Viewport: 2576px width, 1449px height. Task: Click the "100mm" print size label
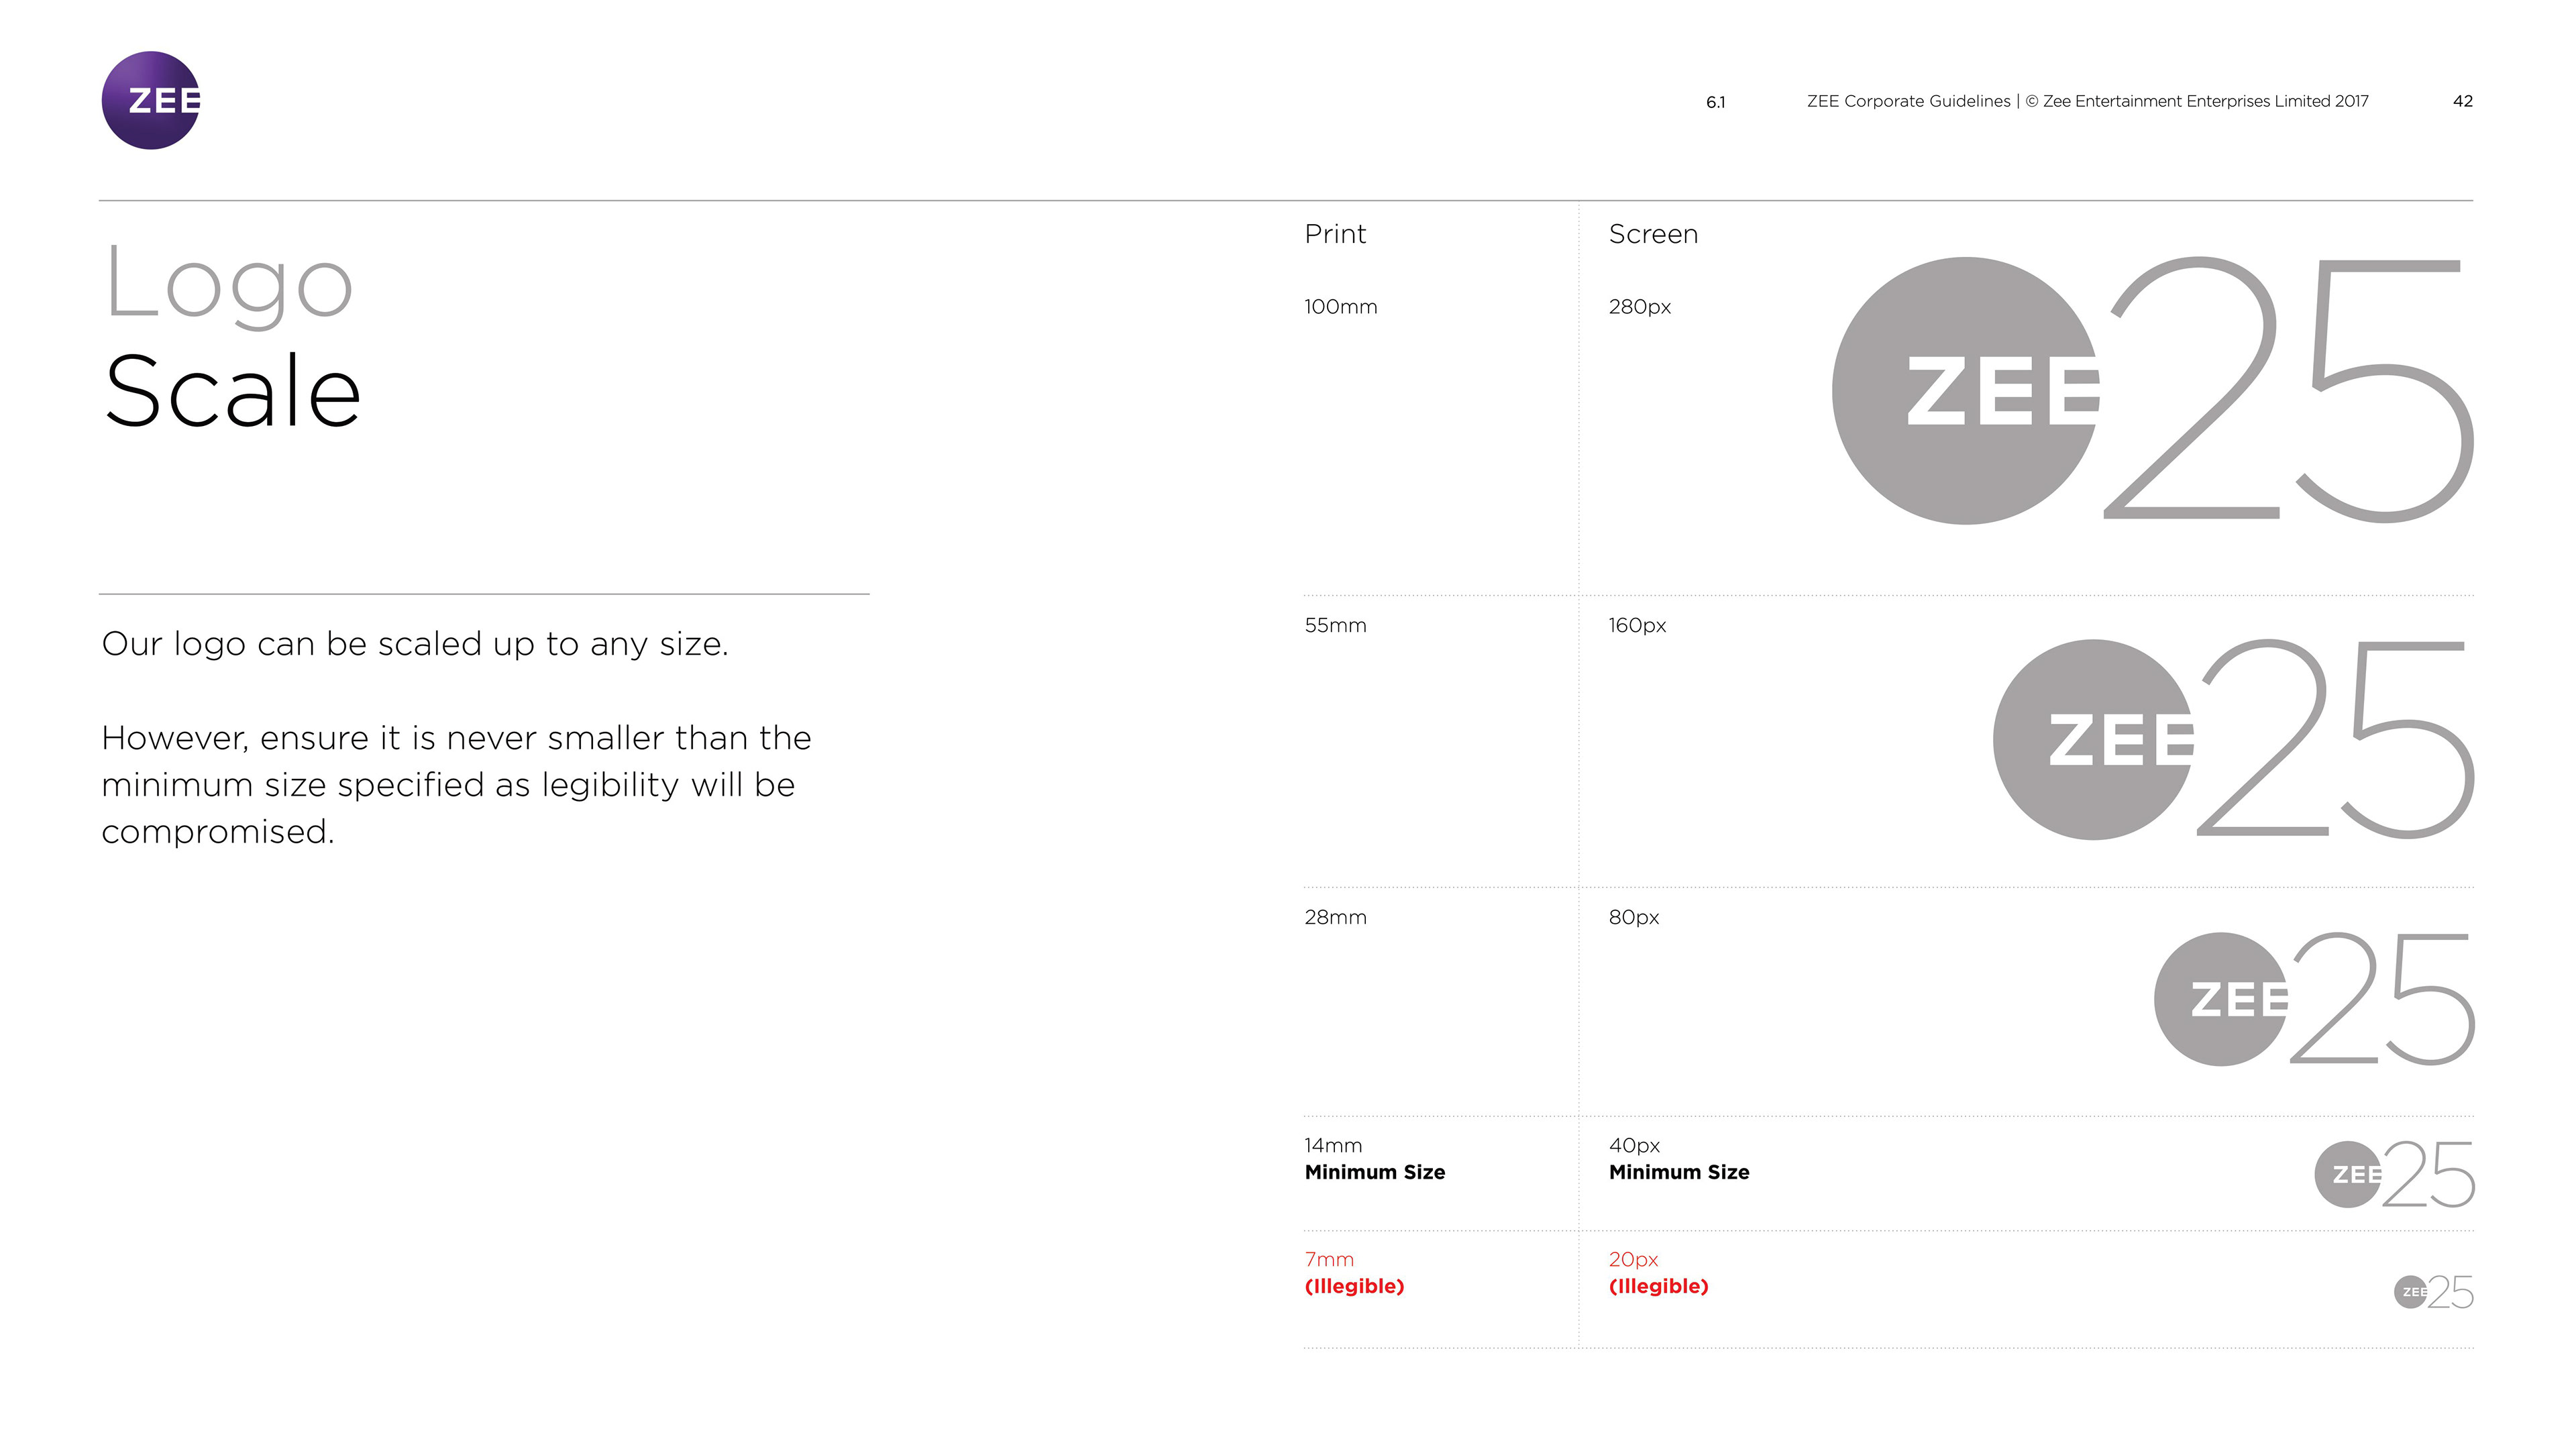[1340, 307]
